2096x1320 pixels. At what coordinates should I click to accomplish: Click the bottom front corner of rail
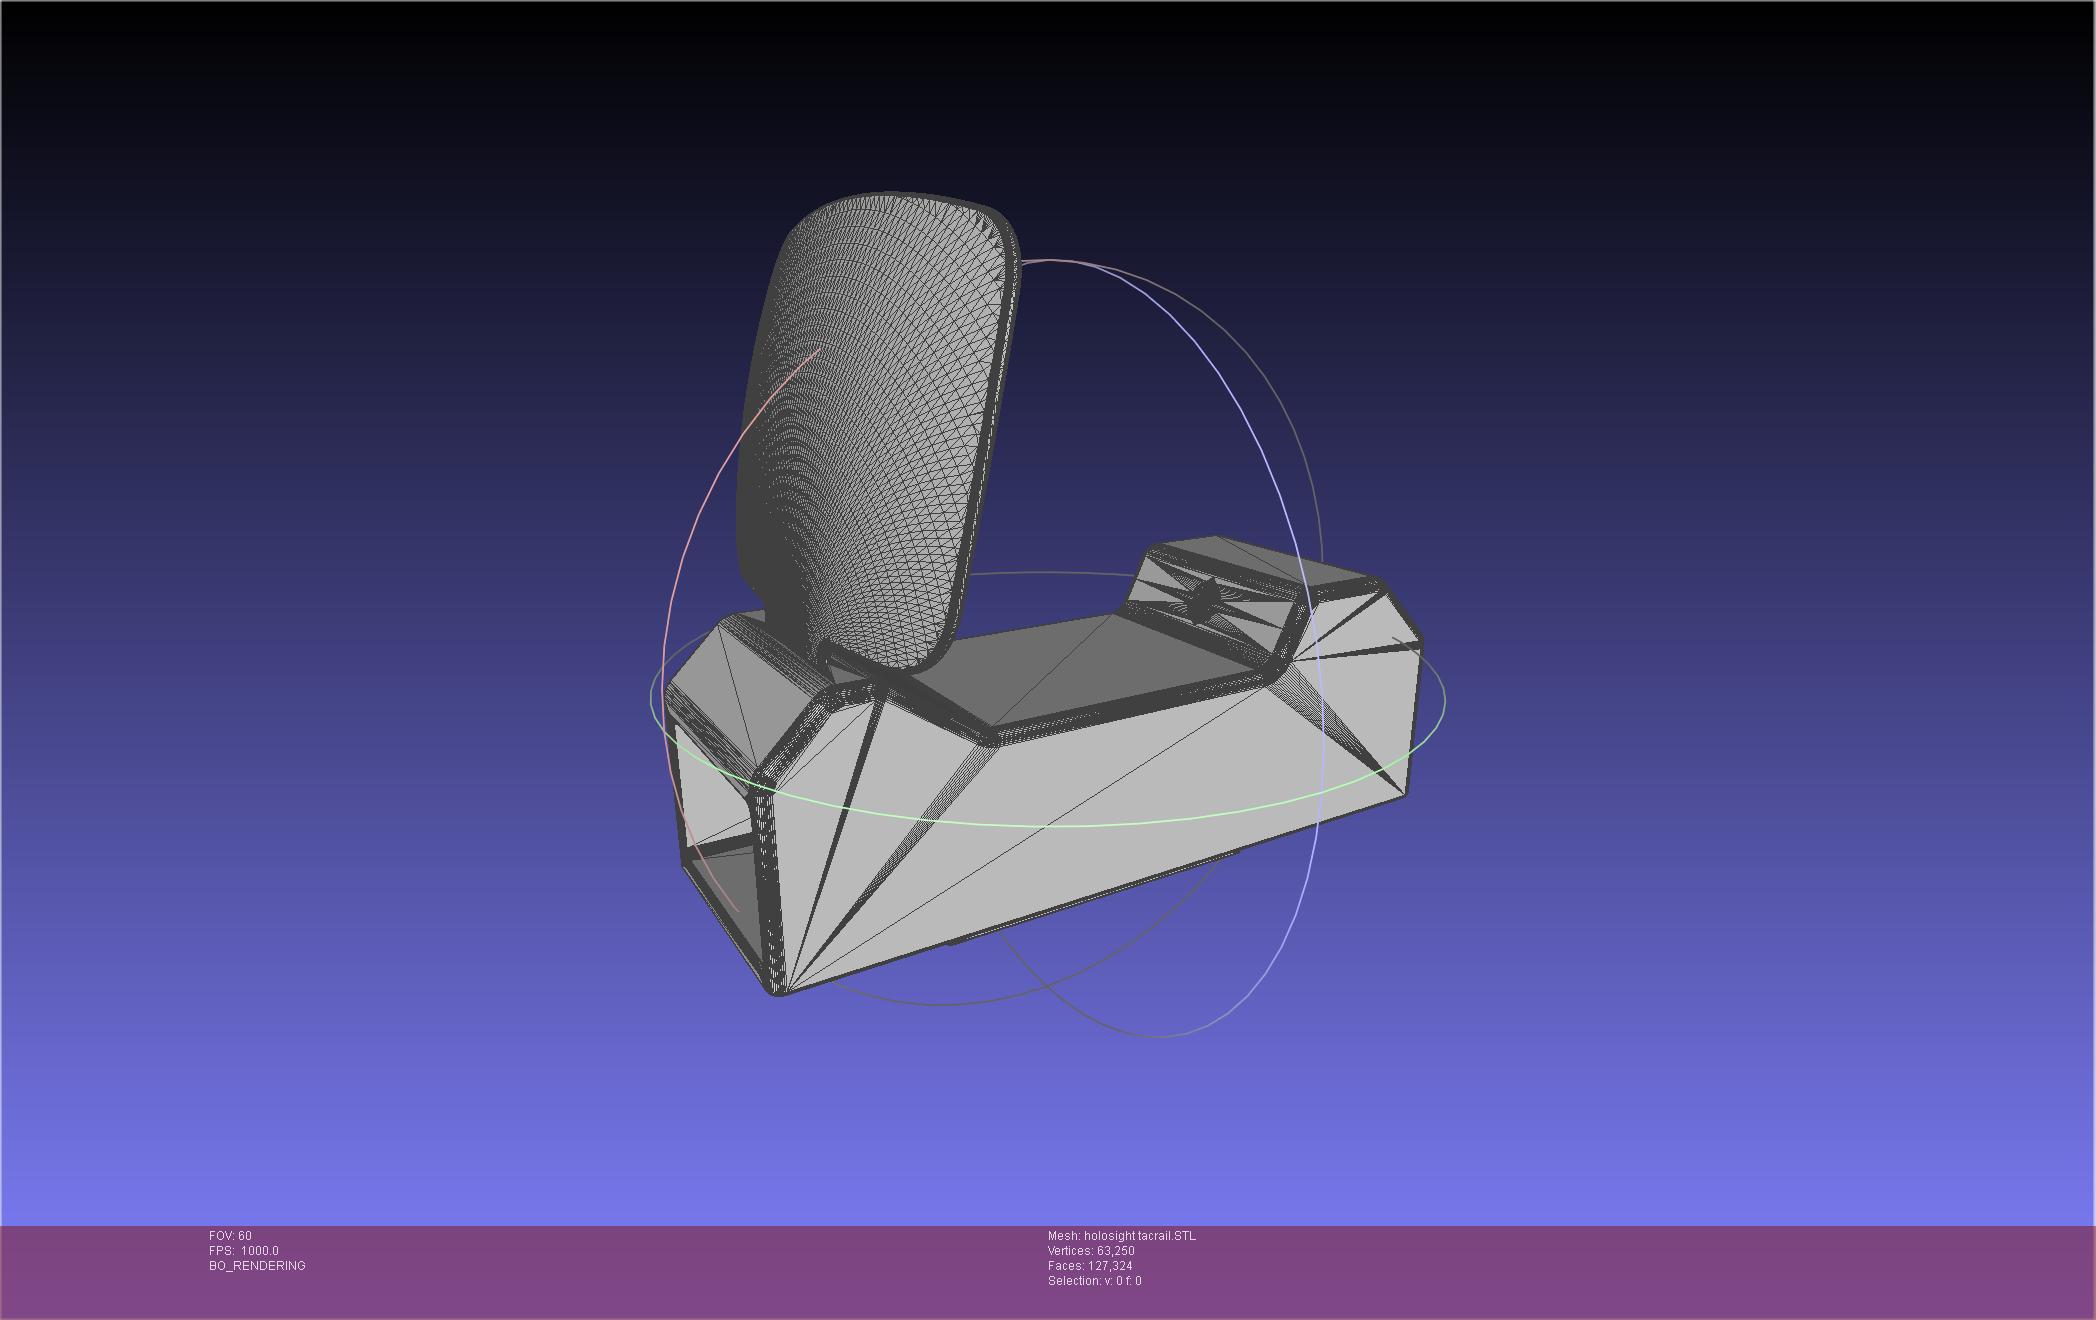click(778, 990)
